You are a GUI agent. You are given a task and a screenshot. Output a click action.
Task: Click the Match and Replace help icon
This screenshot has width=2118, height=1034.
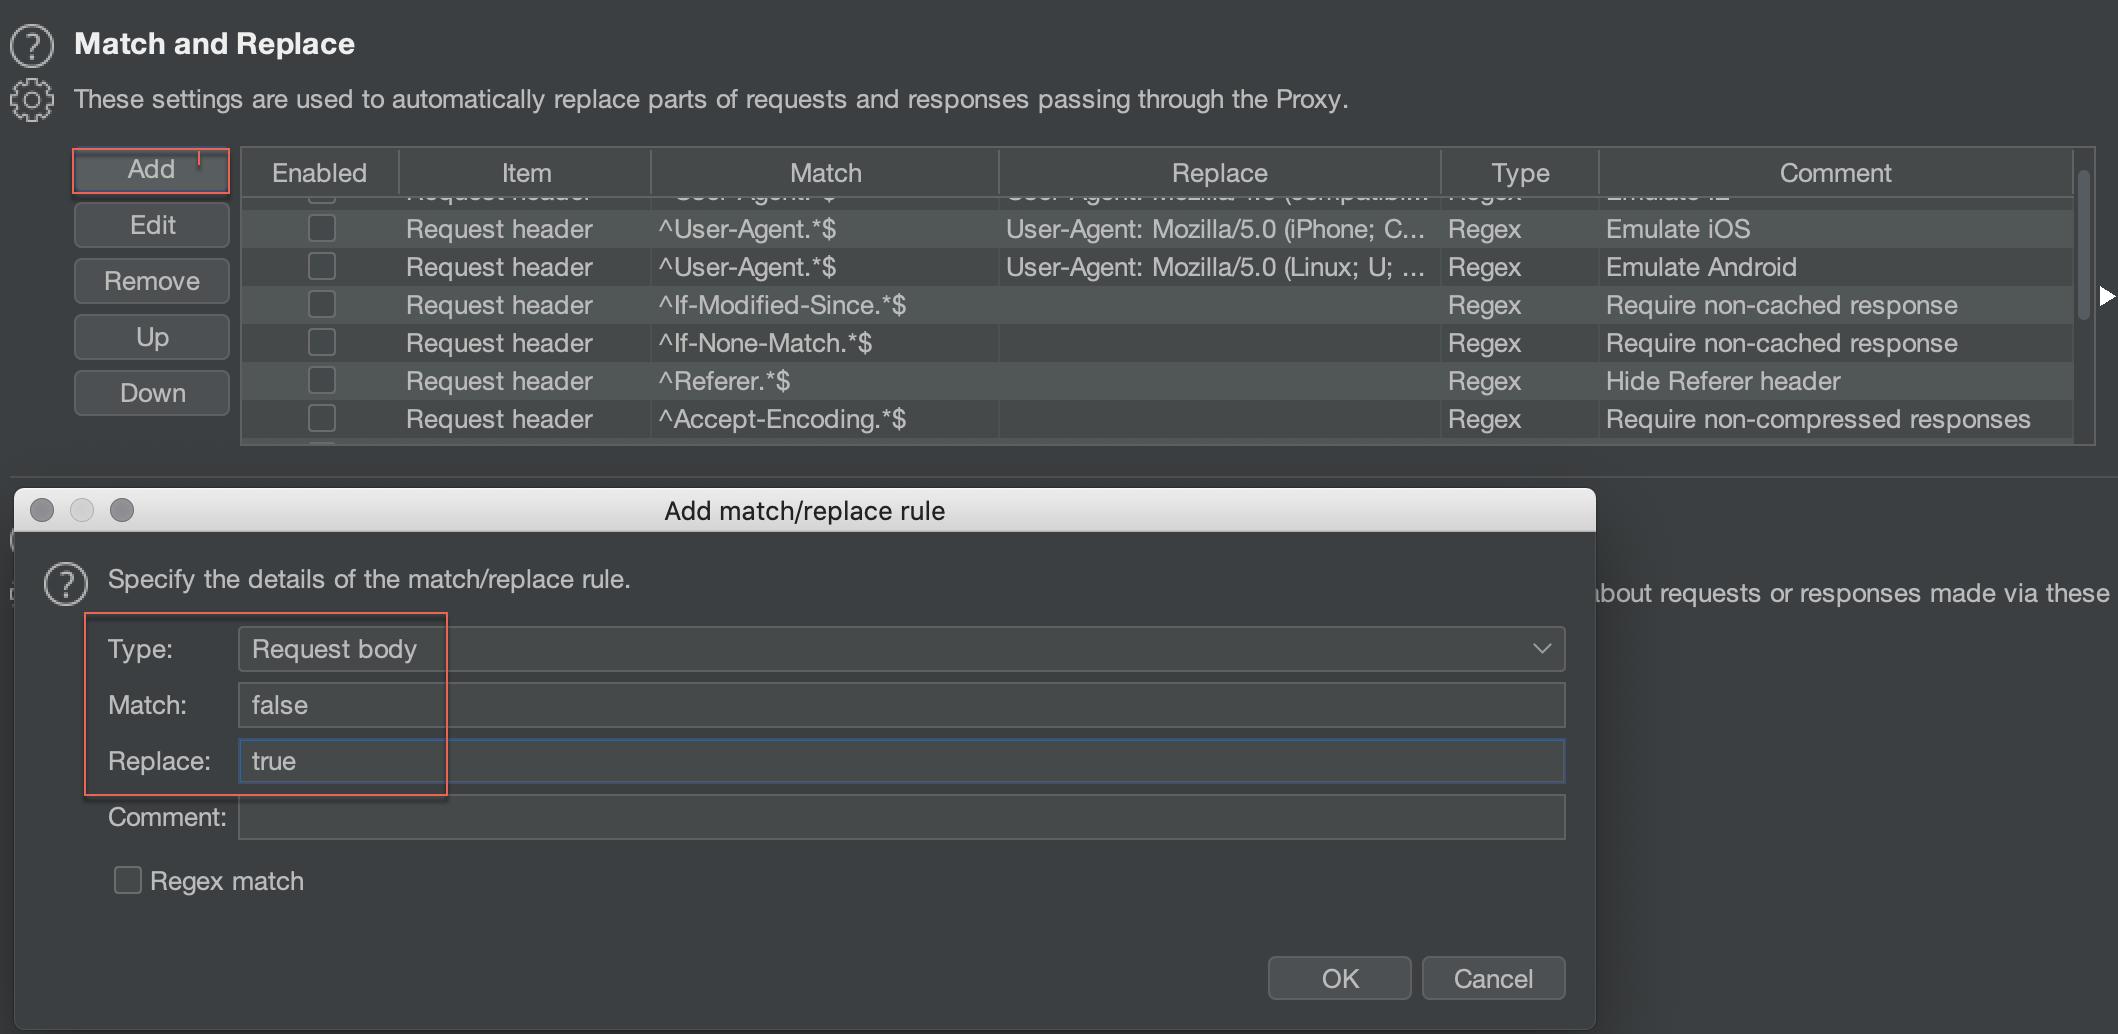pos(32,46)
